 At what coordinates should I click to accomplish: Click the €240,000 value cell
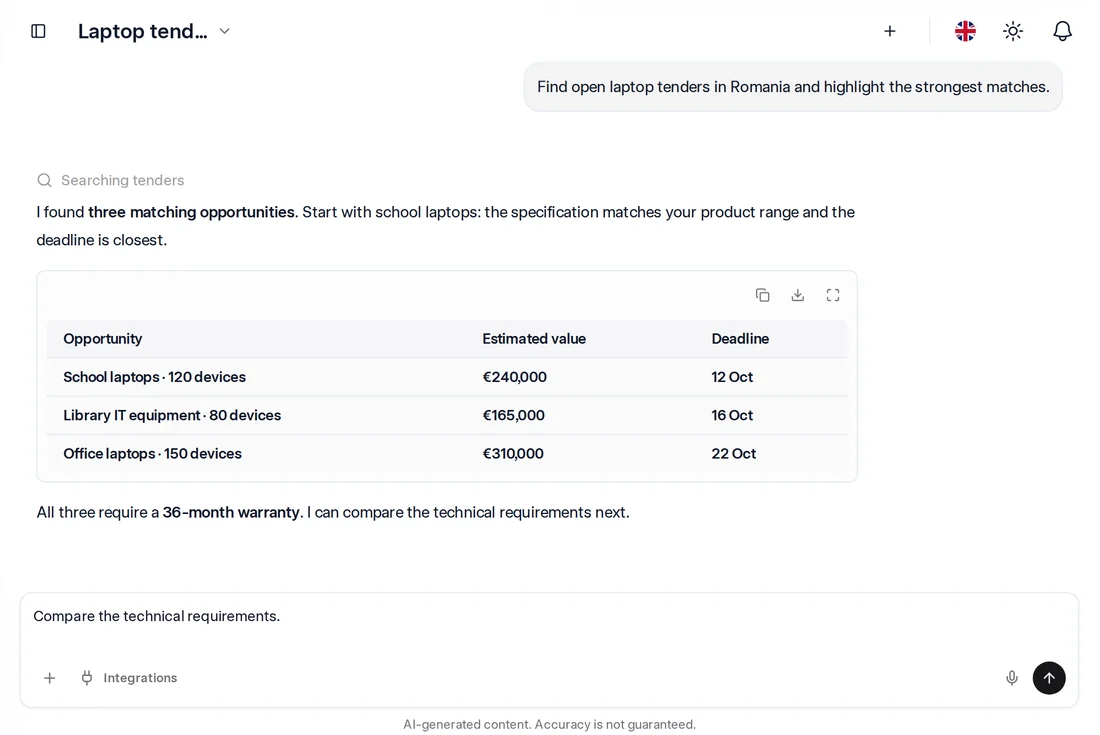(514, 377)
